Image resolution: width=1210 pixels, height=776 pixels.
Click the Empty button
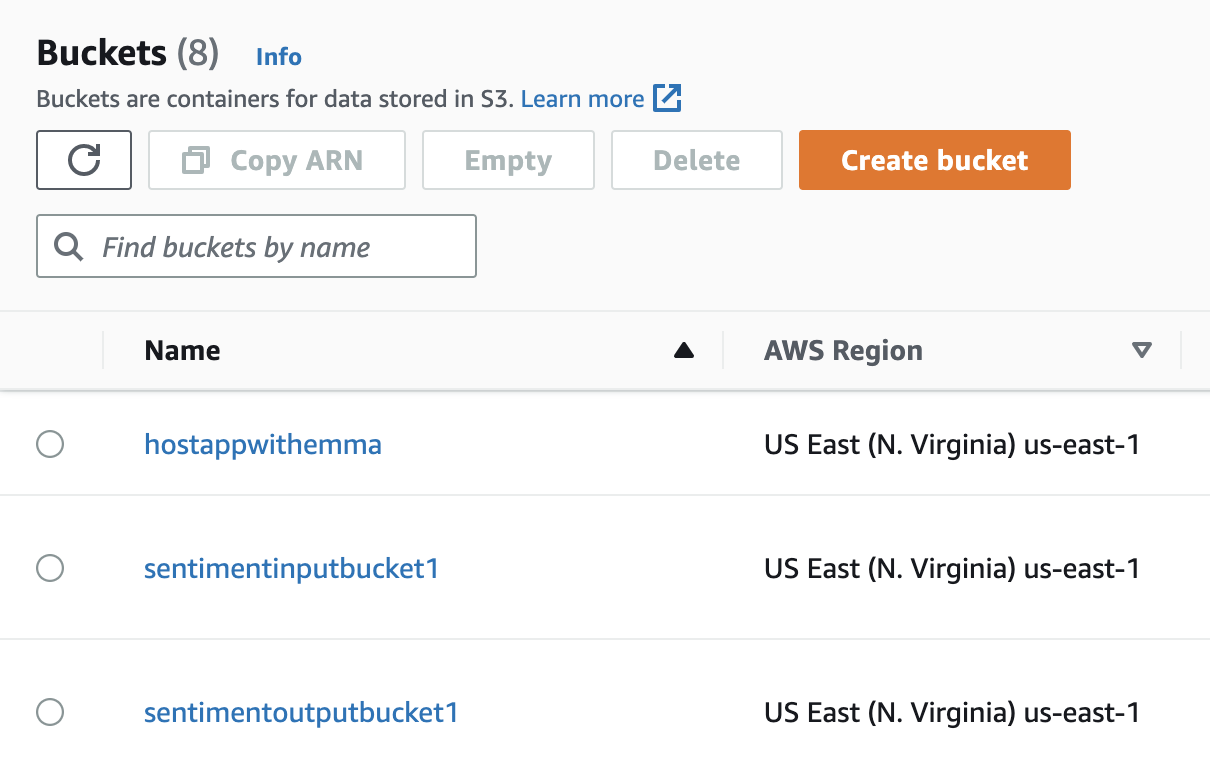(x=508, y=160)
